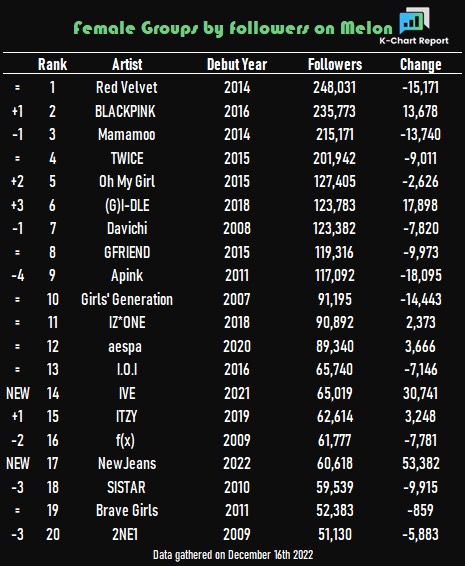Click the 53,382 change value

point(421,463)
